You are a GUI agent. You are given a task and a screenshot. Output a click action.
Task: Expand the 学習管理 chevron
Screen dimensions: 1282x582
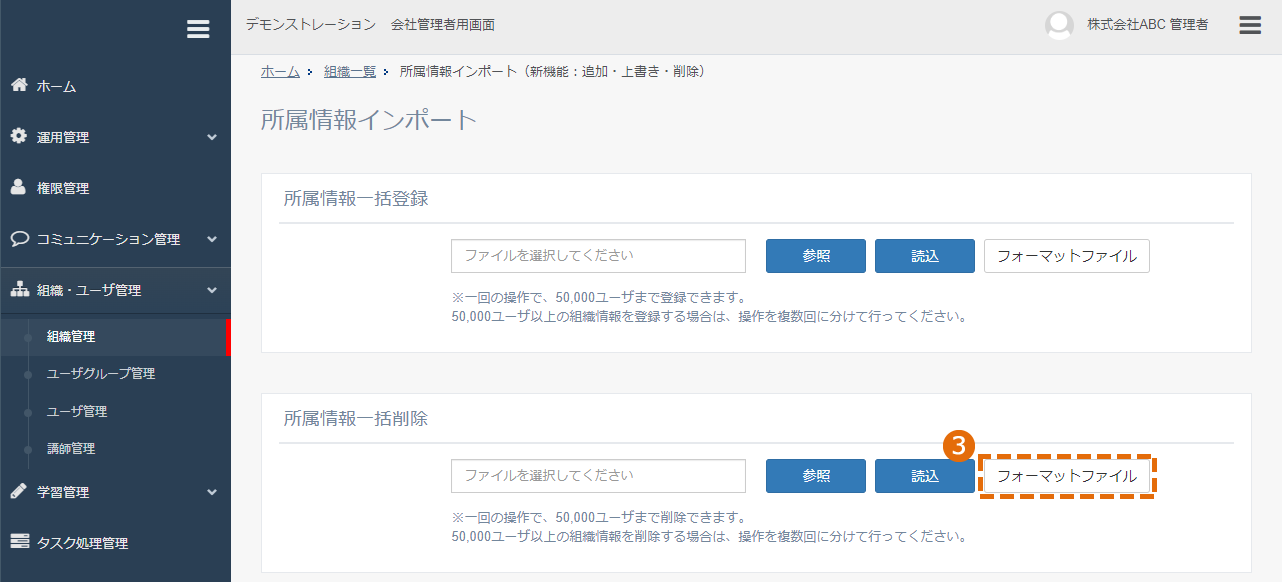212,492
